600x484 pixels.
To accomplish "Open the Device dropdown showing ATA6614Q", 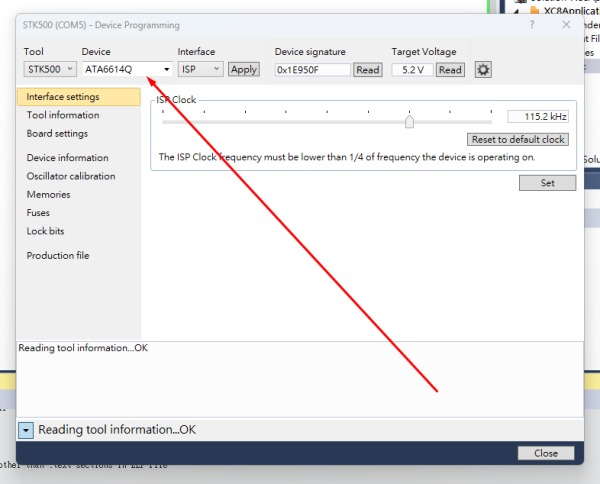I will point(127,69).
